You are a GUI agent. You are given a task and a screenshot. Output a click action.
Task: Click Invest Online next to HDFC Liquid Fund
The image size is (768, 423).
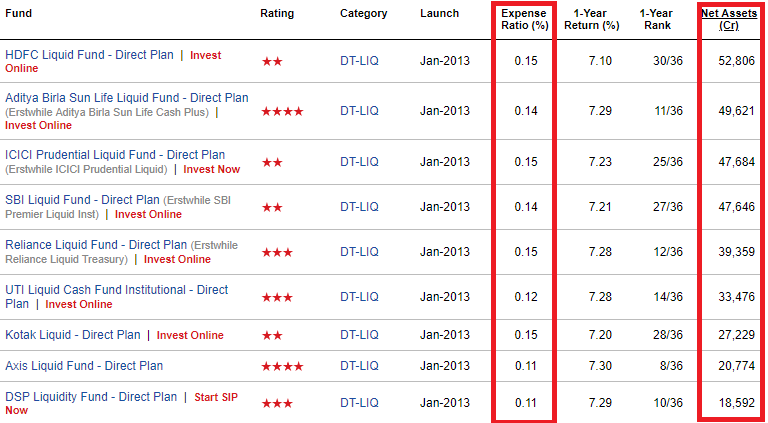(x=113, y=62)
